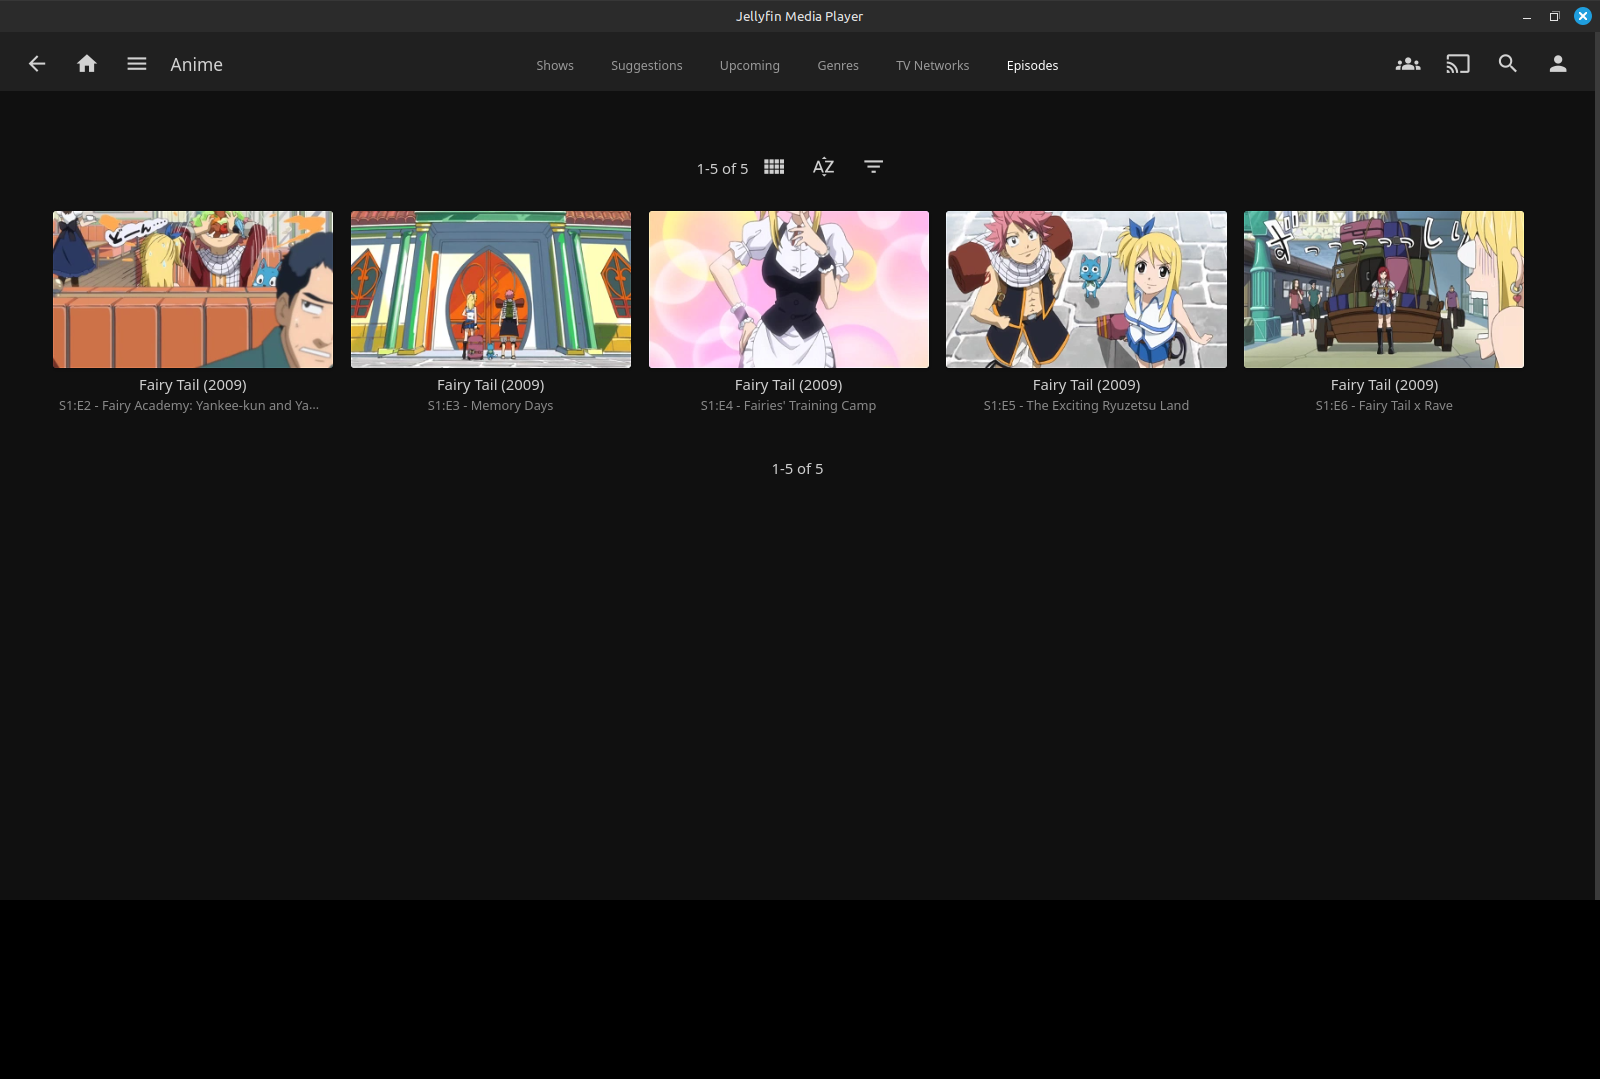The width and height of the screenshot is (1600, 1079).
Task: Open the search magnifier icon
Action: click(1508, 64)
